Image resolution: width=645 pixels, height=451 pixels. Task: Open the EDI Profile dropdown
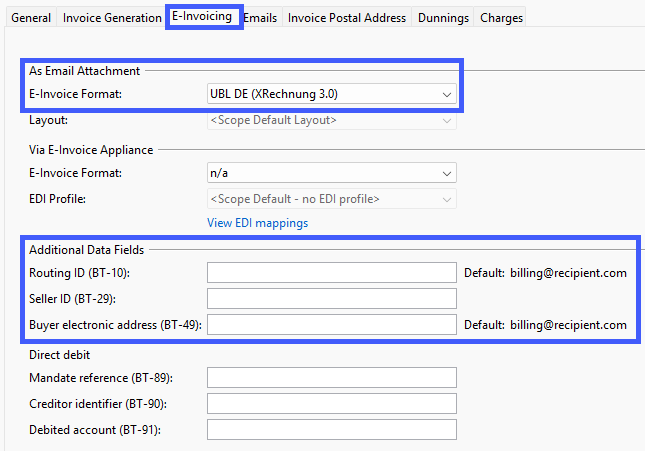point(331,199)
